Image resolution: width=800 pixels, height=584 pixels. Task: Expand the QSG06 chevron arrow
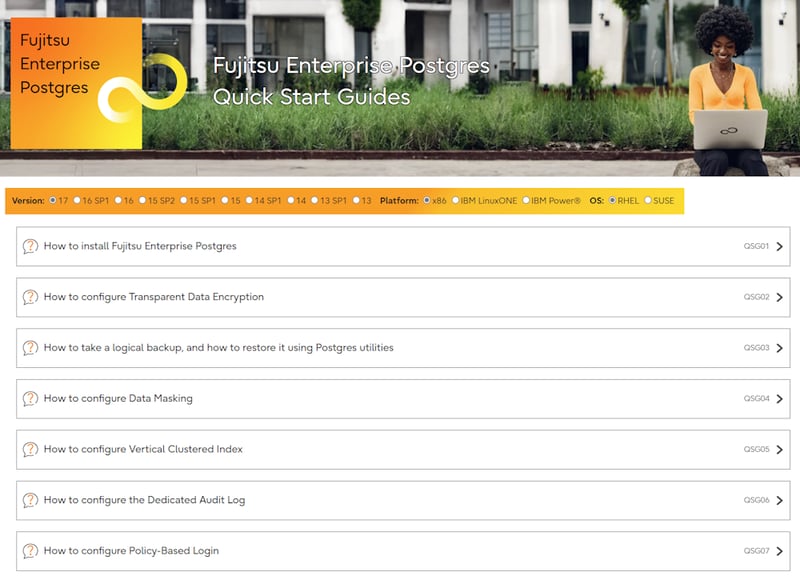(779, 500)
